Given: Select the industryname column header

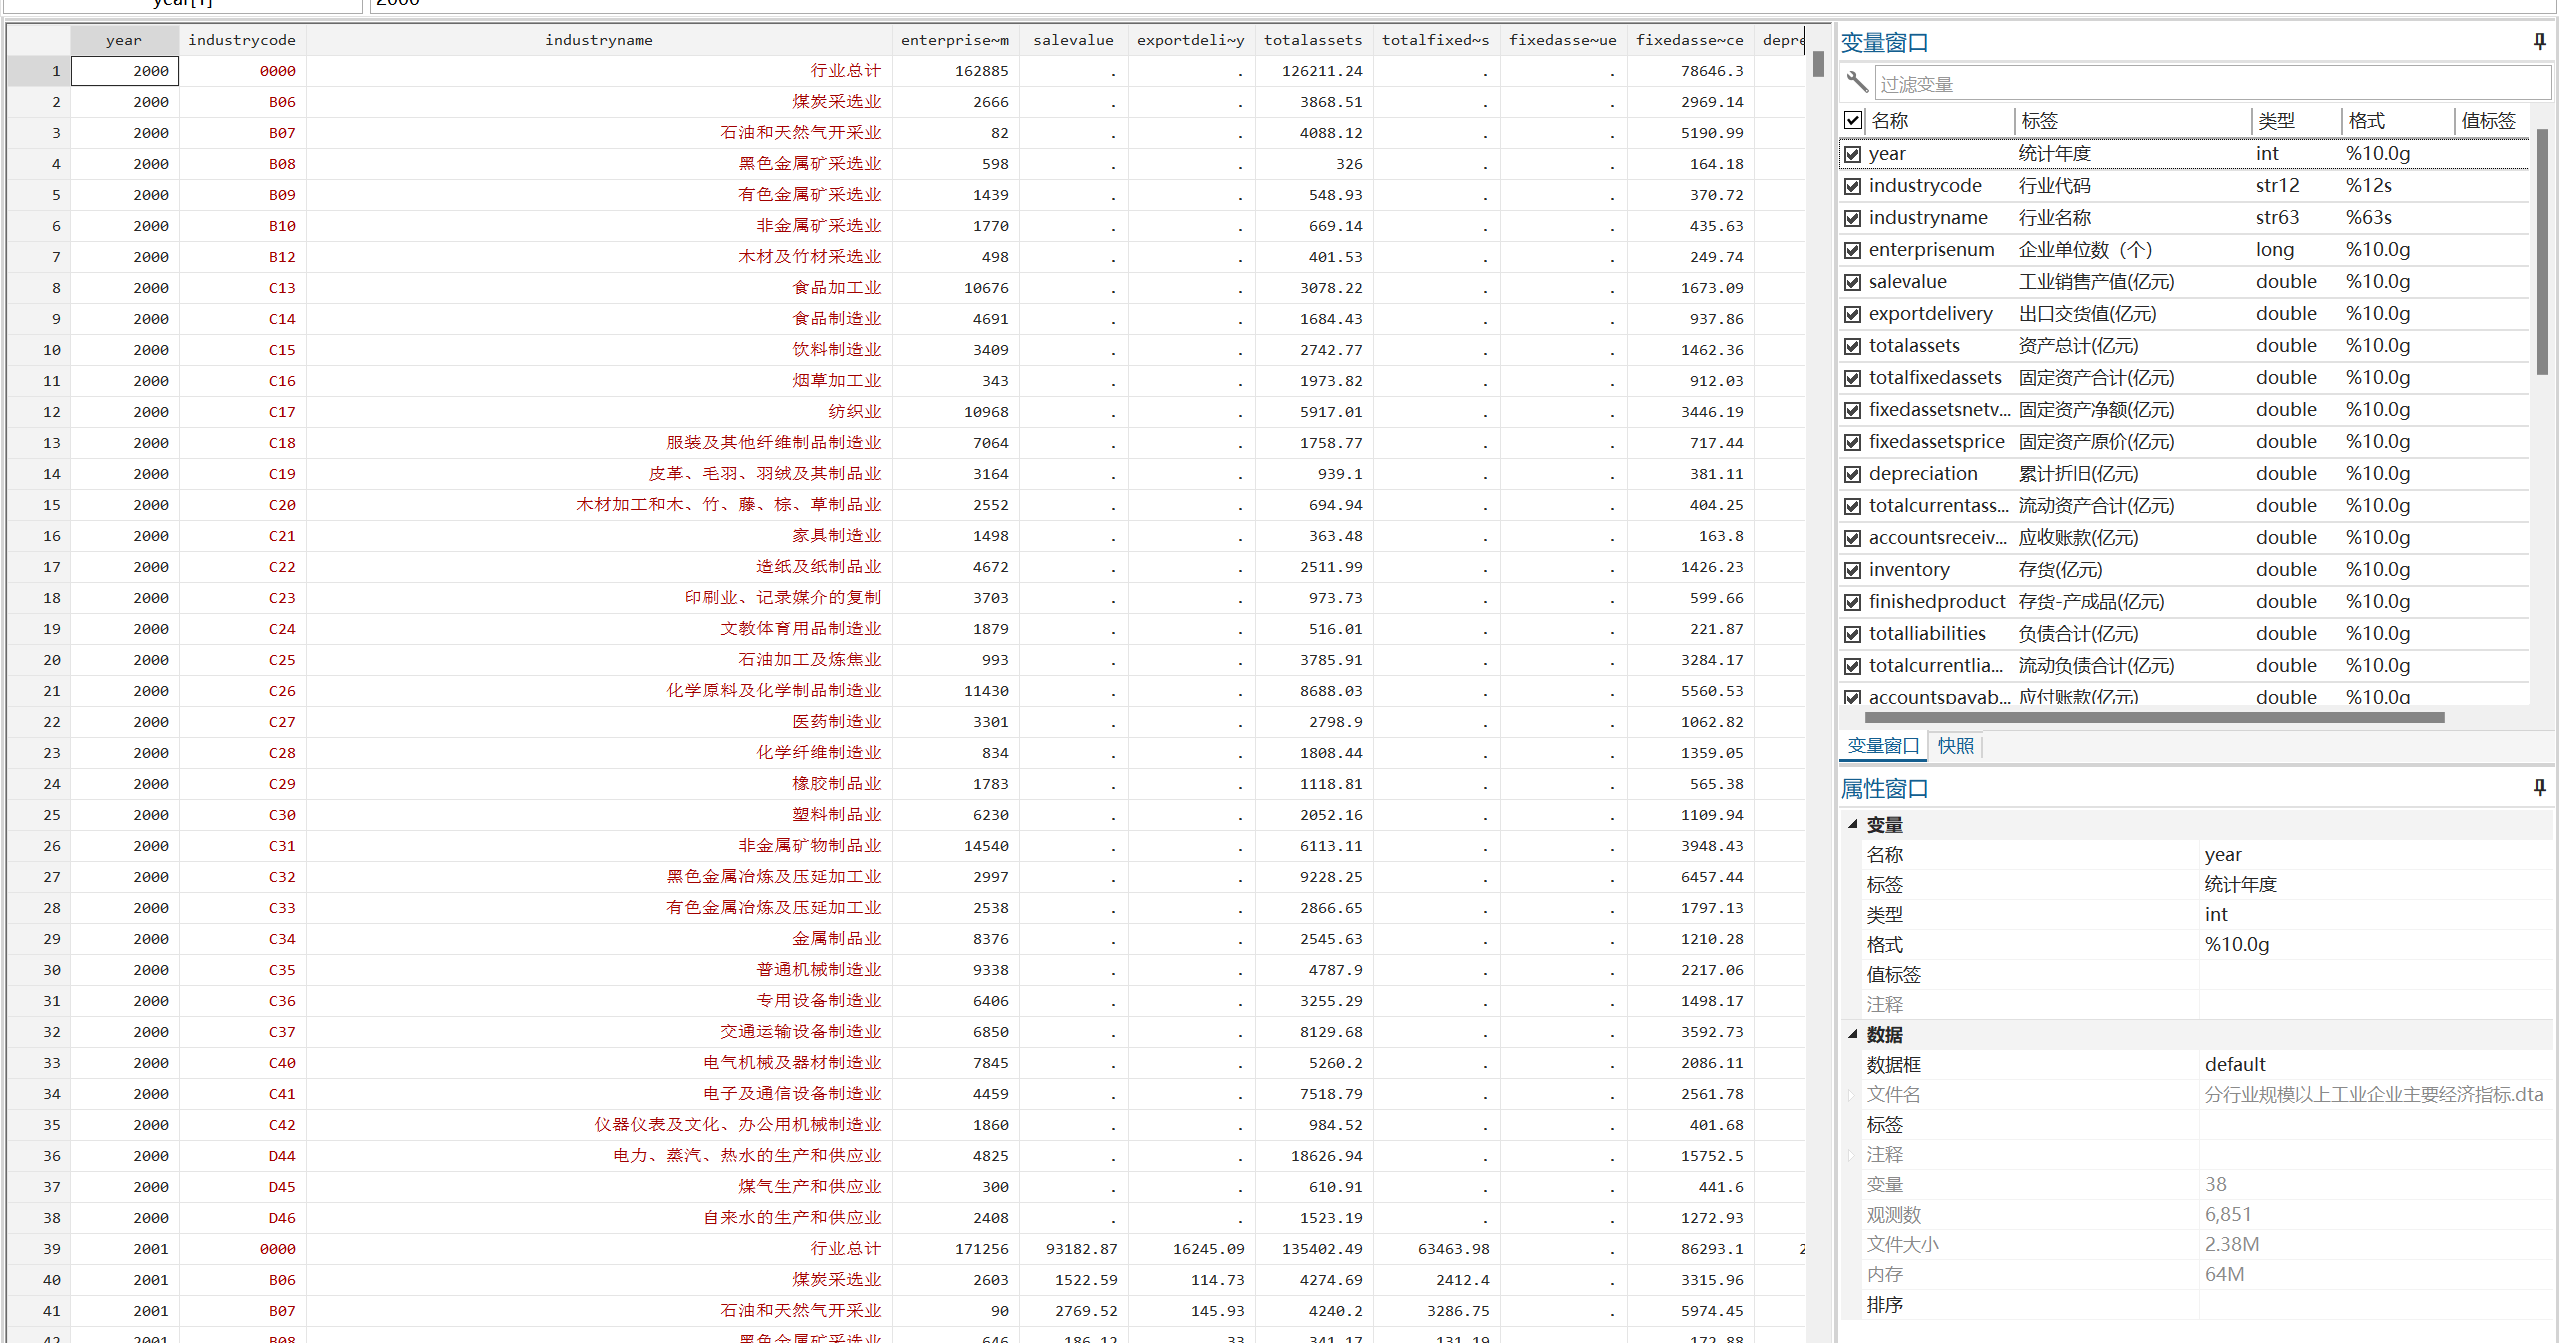Looking at the screenshot, I should 598,40.
